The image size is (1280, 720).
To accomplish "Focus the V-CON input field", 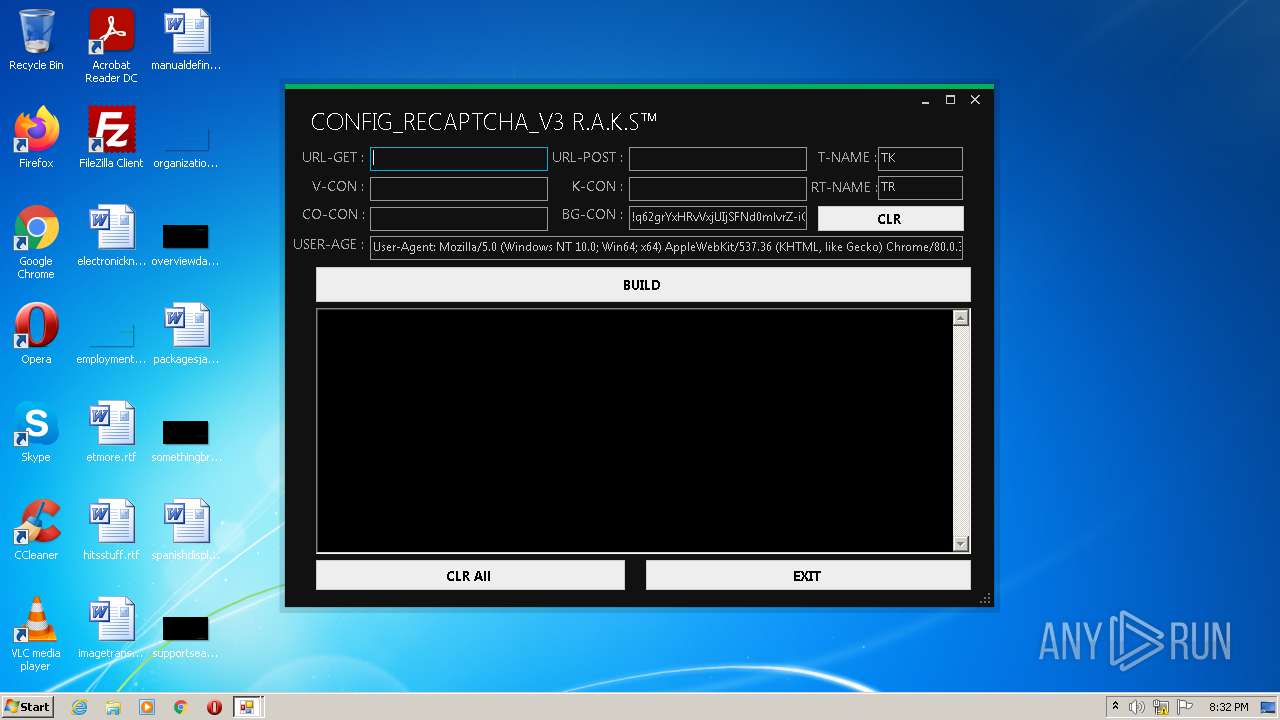I will point(459,188).
